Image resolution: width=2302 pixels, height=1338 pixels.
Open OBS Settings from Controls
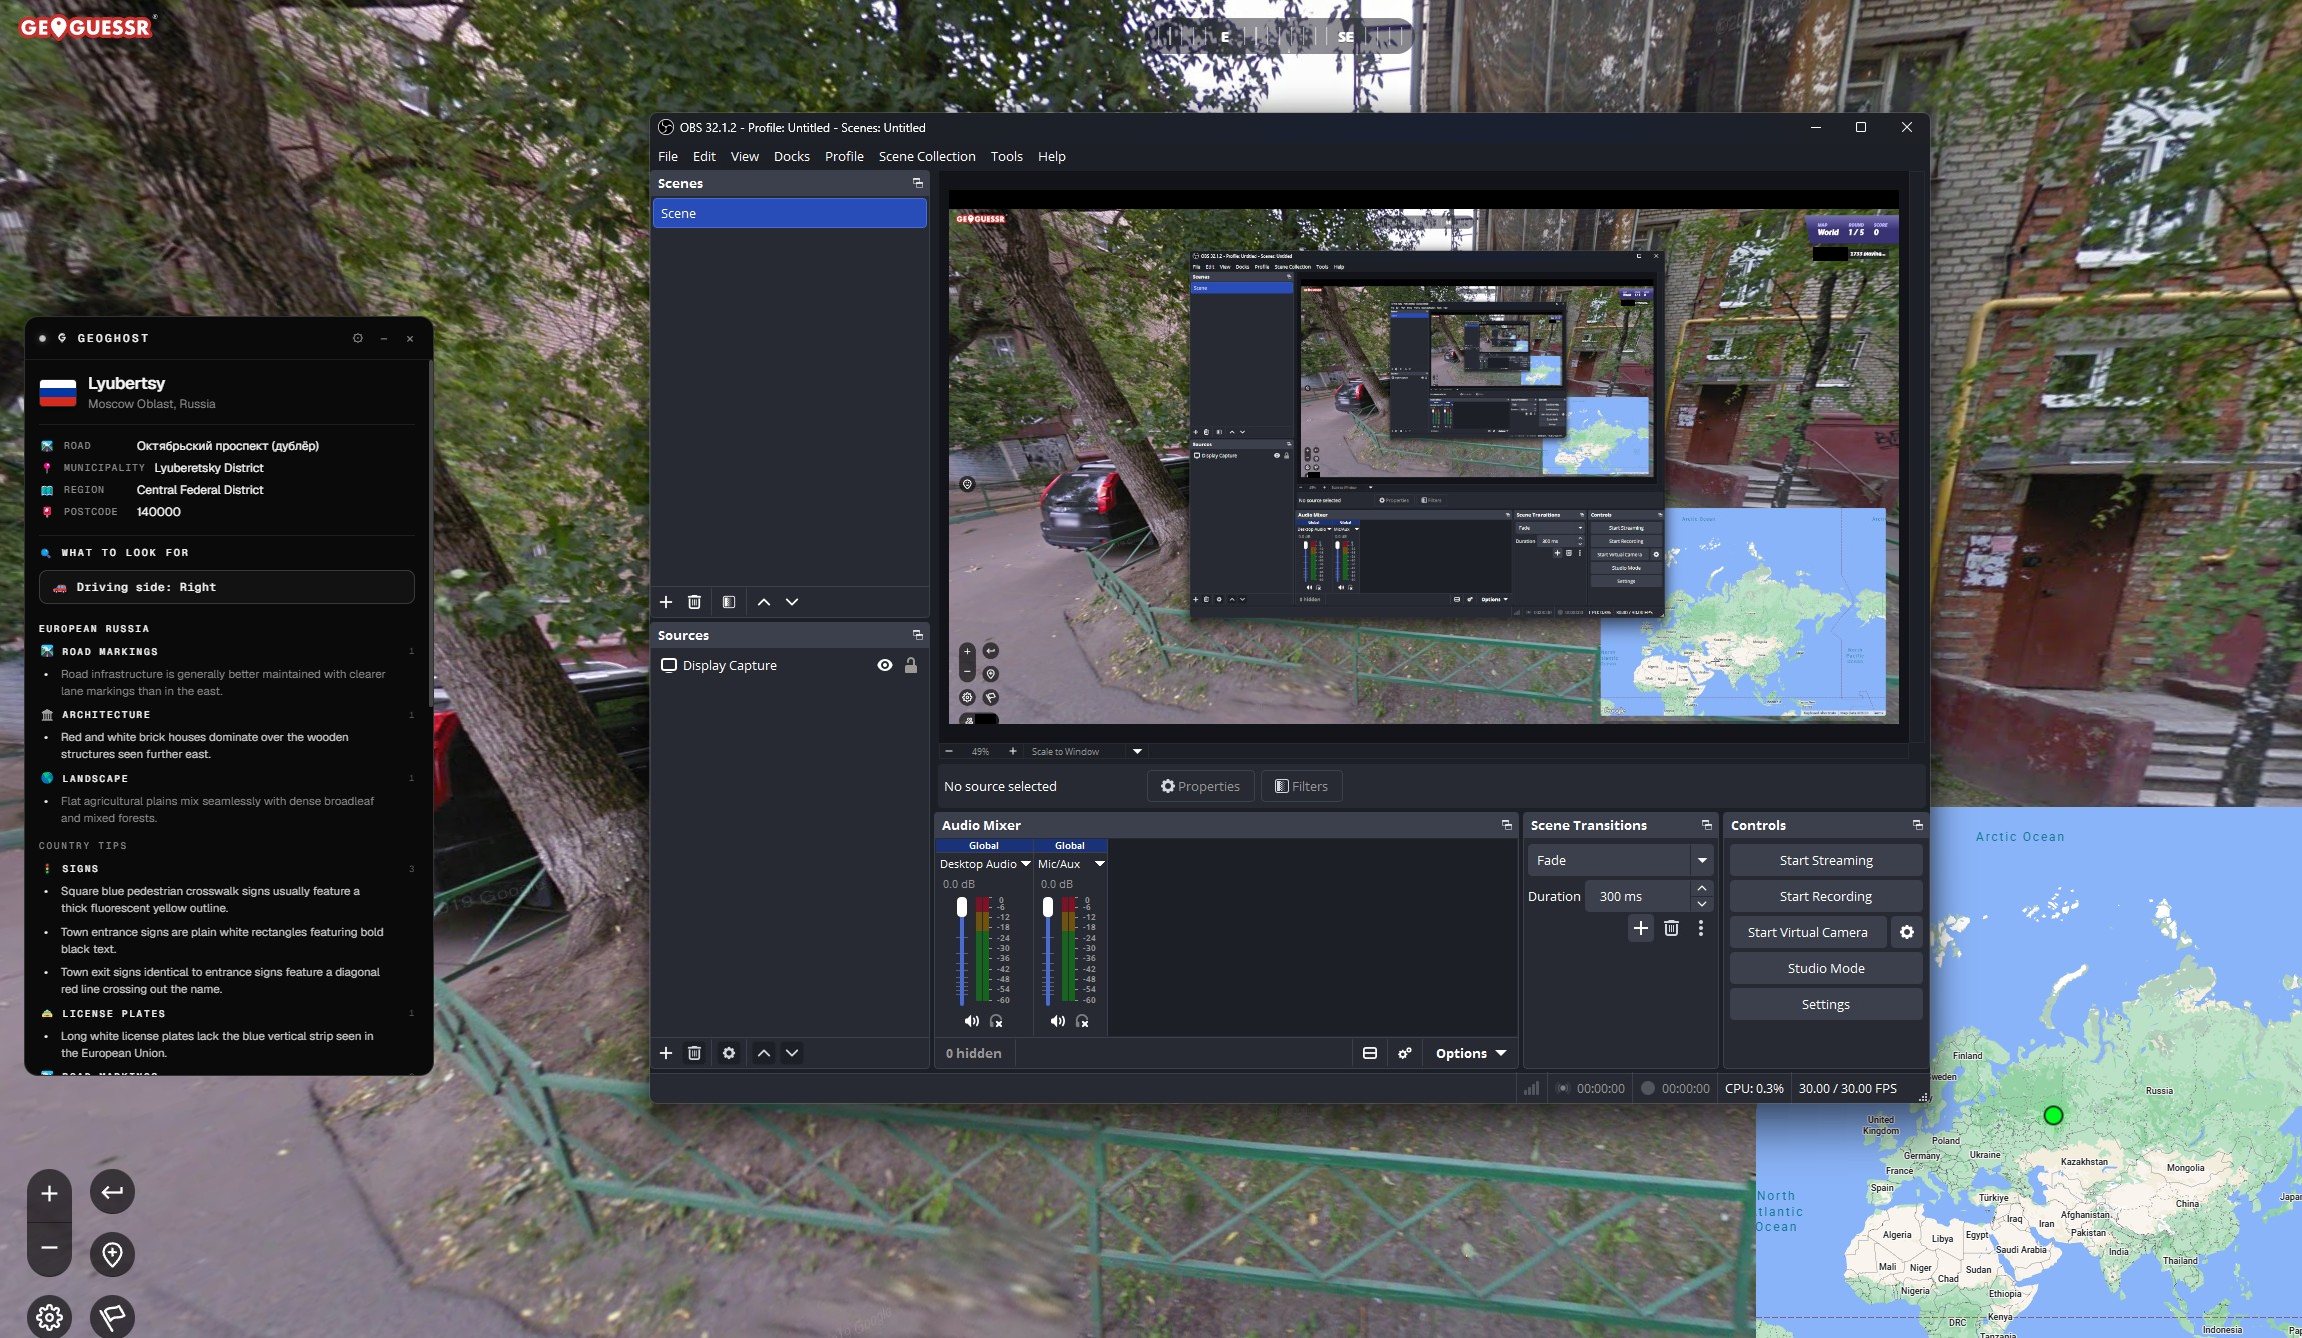point(1826,1004)
